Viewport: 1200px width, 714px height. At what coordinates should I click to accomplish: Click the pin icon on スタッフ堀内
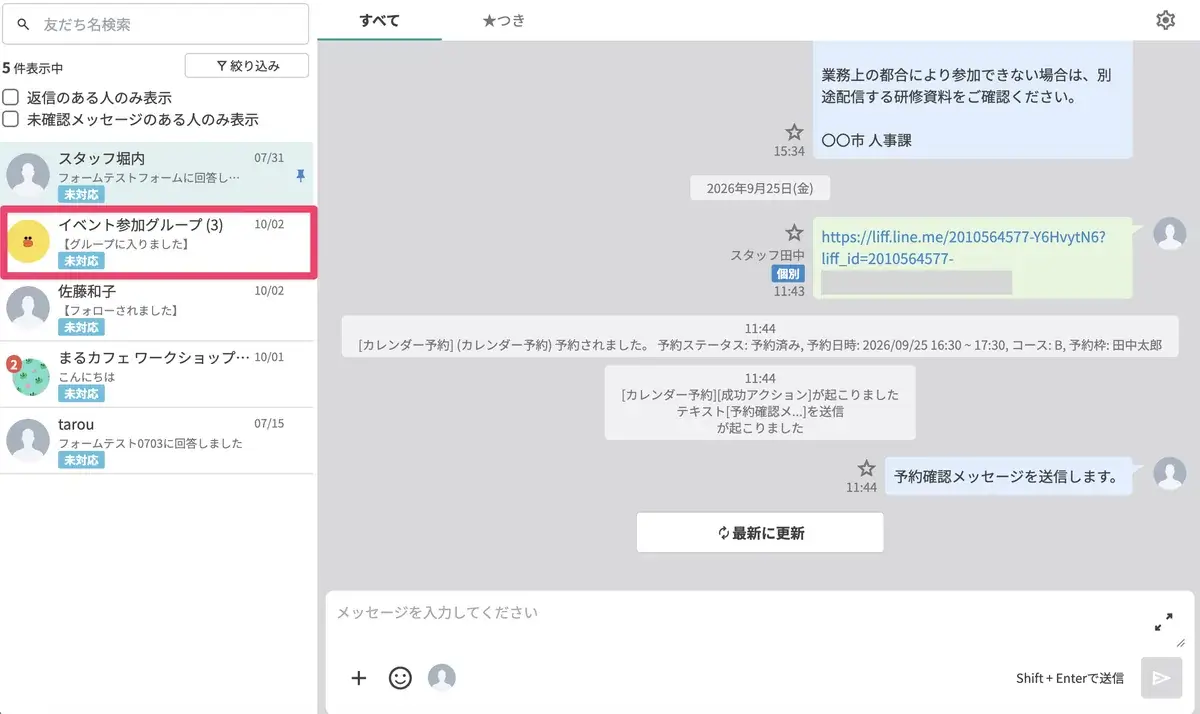301,176
